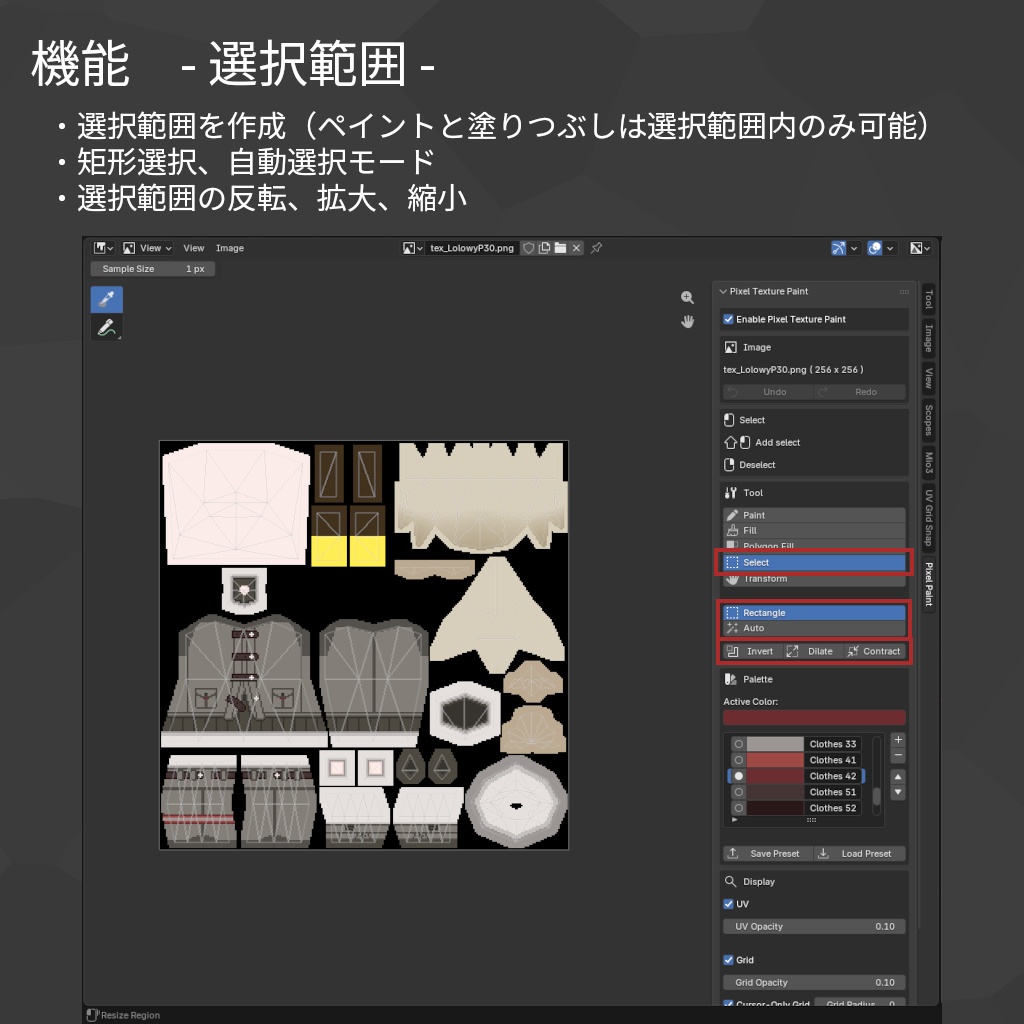Screen dimensions: 1024x1024
Task: Switch to the Mio3 sidebar tab
Action: 928,462
